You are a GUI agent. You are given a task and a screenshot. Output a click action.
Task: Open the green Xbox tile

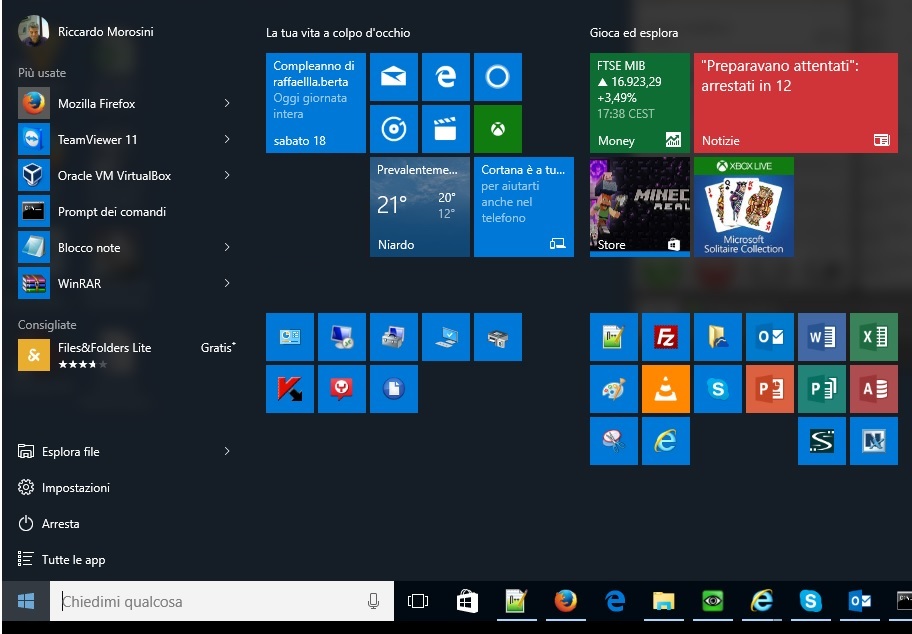point(498,129)
